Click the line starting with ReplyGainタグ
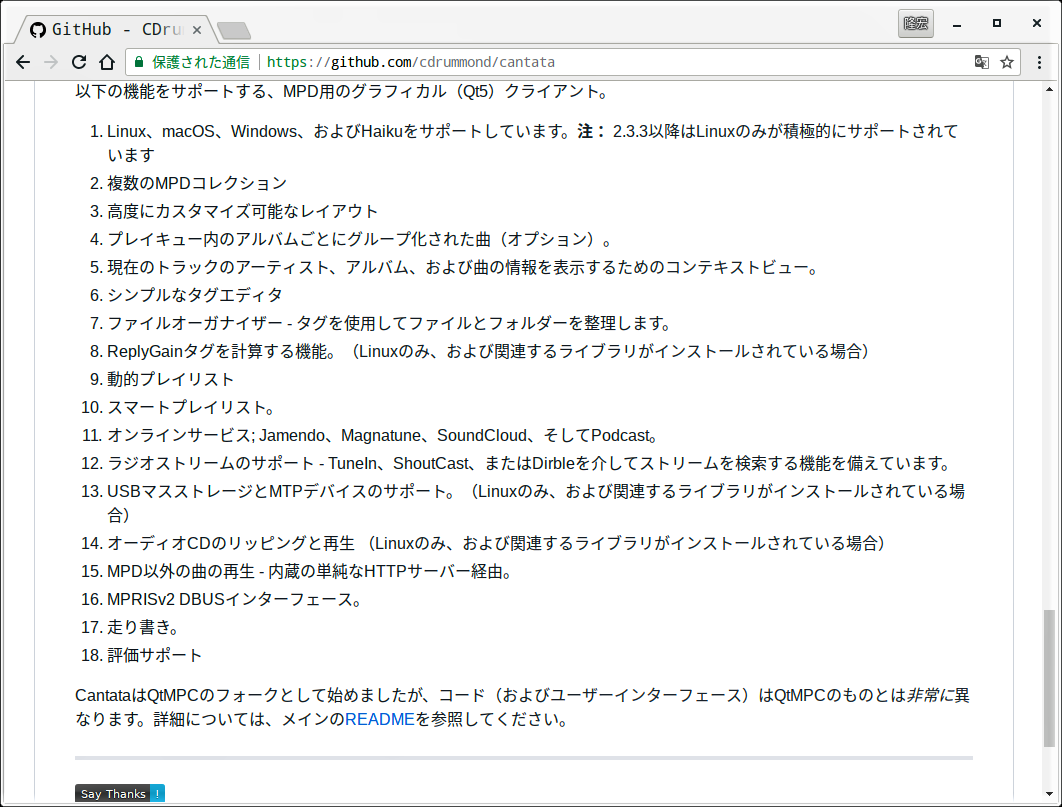The image size is (1062, 807). point(489,351)
